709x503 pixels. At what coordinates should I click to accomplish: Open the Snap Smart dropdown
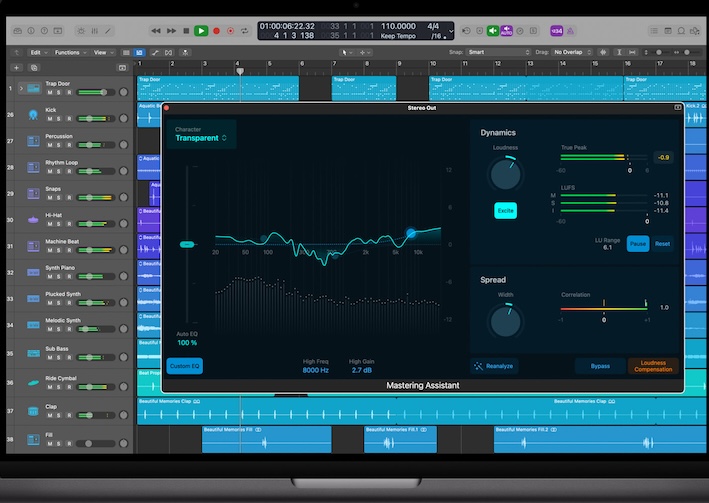pyautogui.click(x=498, y=52)
